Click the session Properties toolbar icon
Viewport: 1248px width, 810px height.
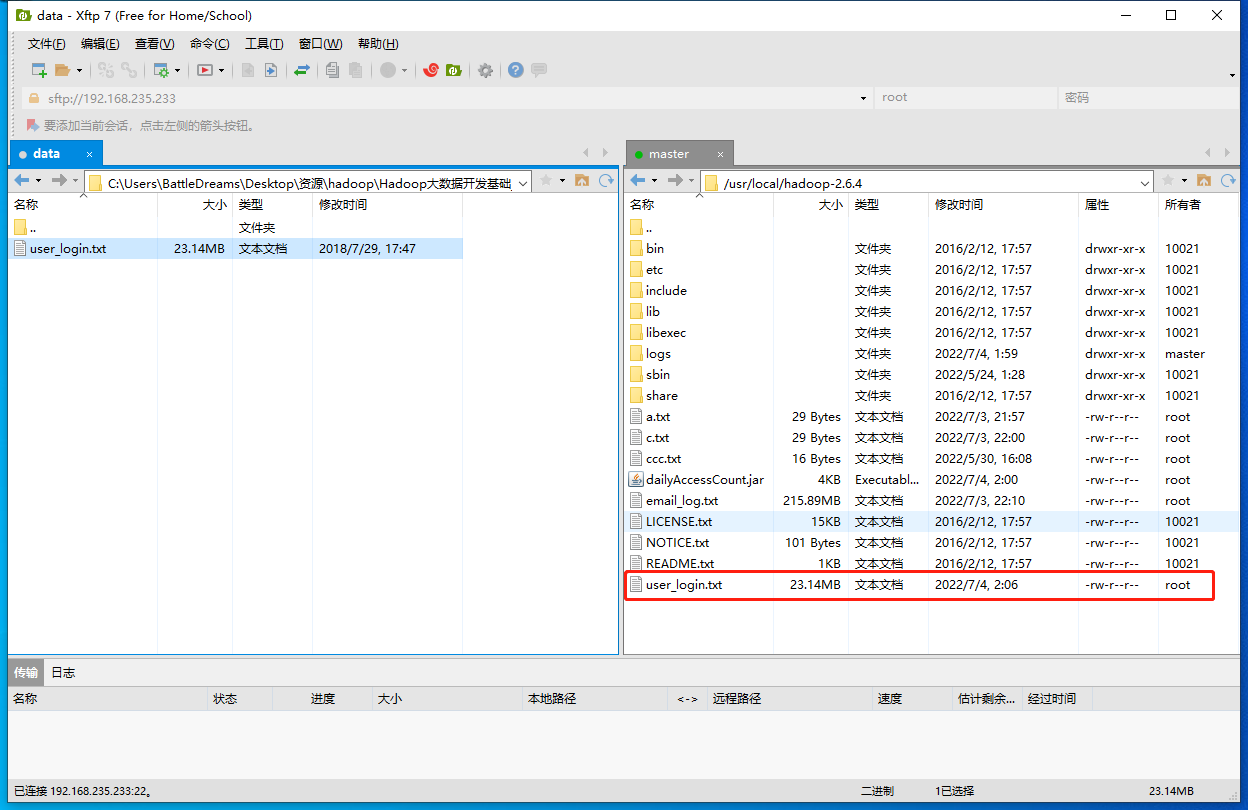[161, 70]
